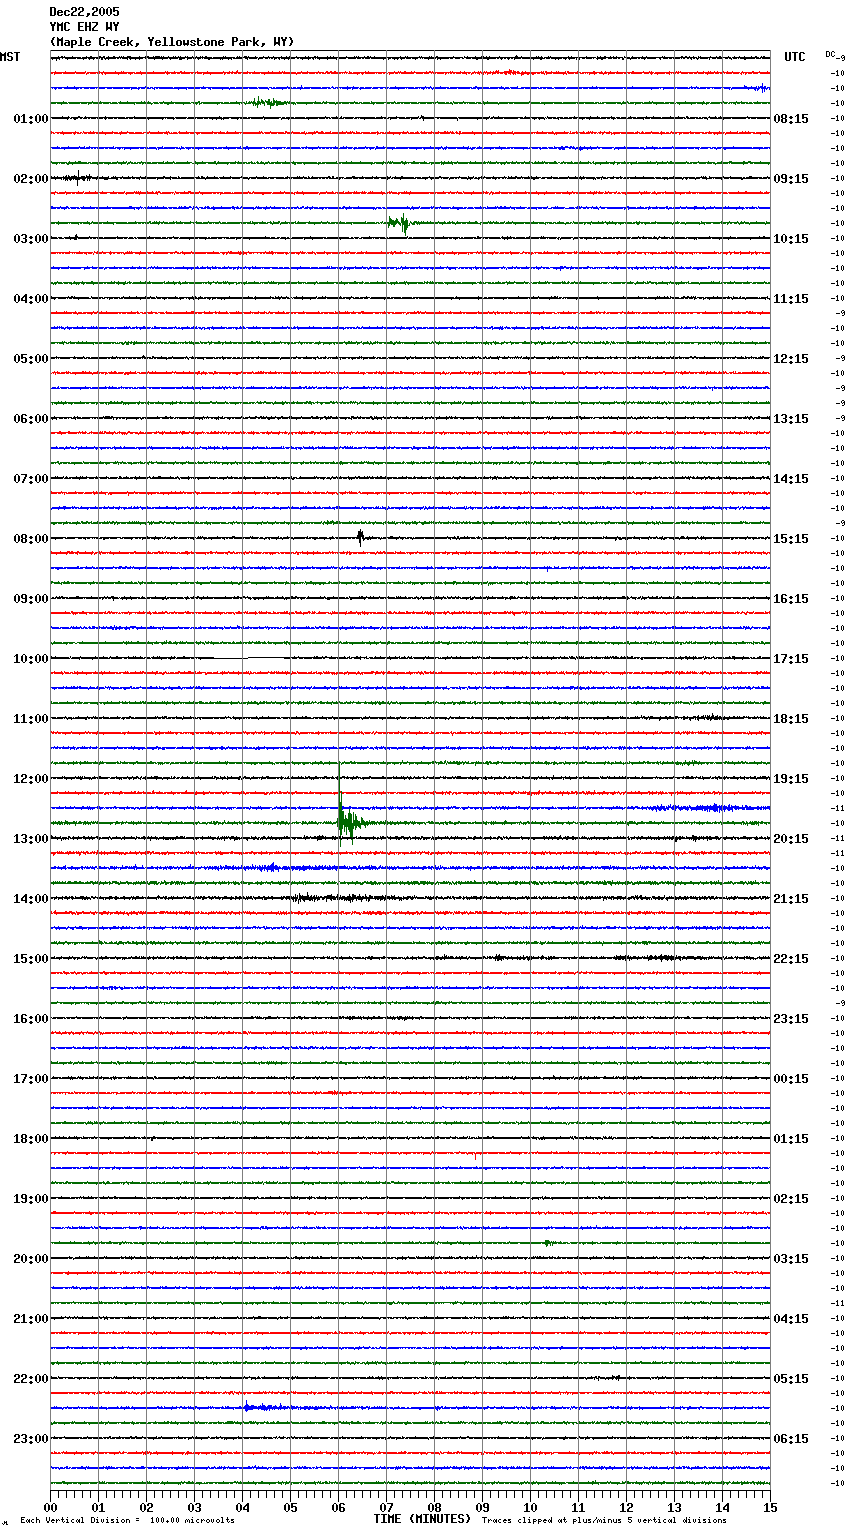850x1534 pixels.
Task: Select the 17:00 MST time label
Action: 31,1079
